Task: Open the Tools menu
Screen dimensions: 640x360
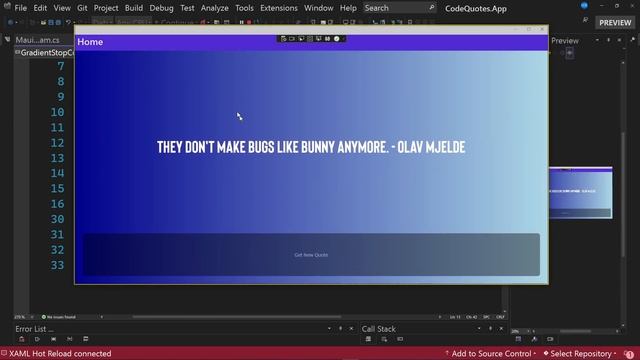Action: (x=244, y=8)
